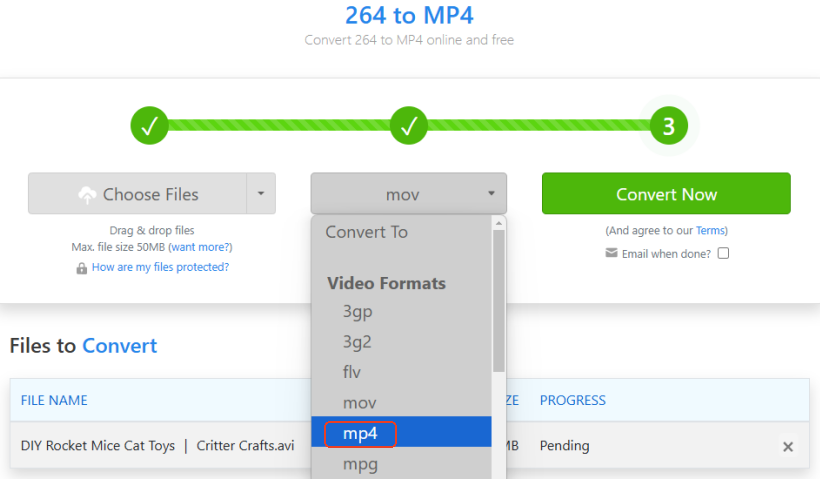Open the Choose Files source dropdown arrow

tap(260, 194)
